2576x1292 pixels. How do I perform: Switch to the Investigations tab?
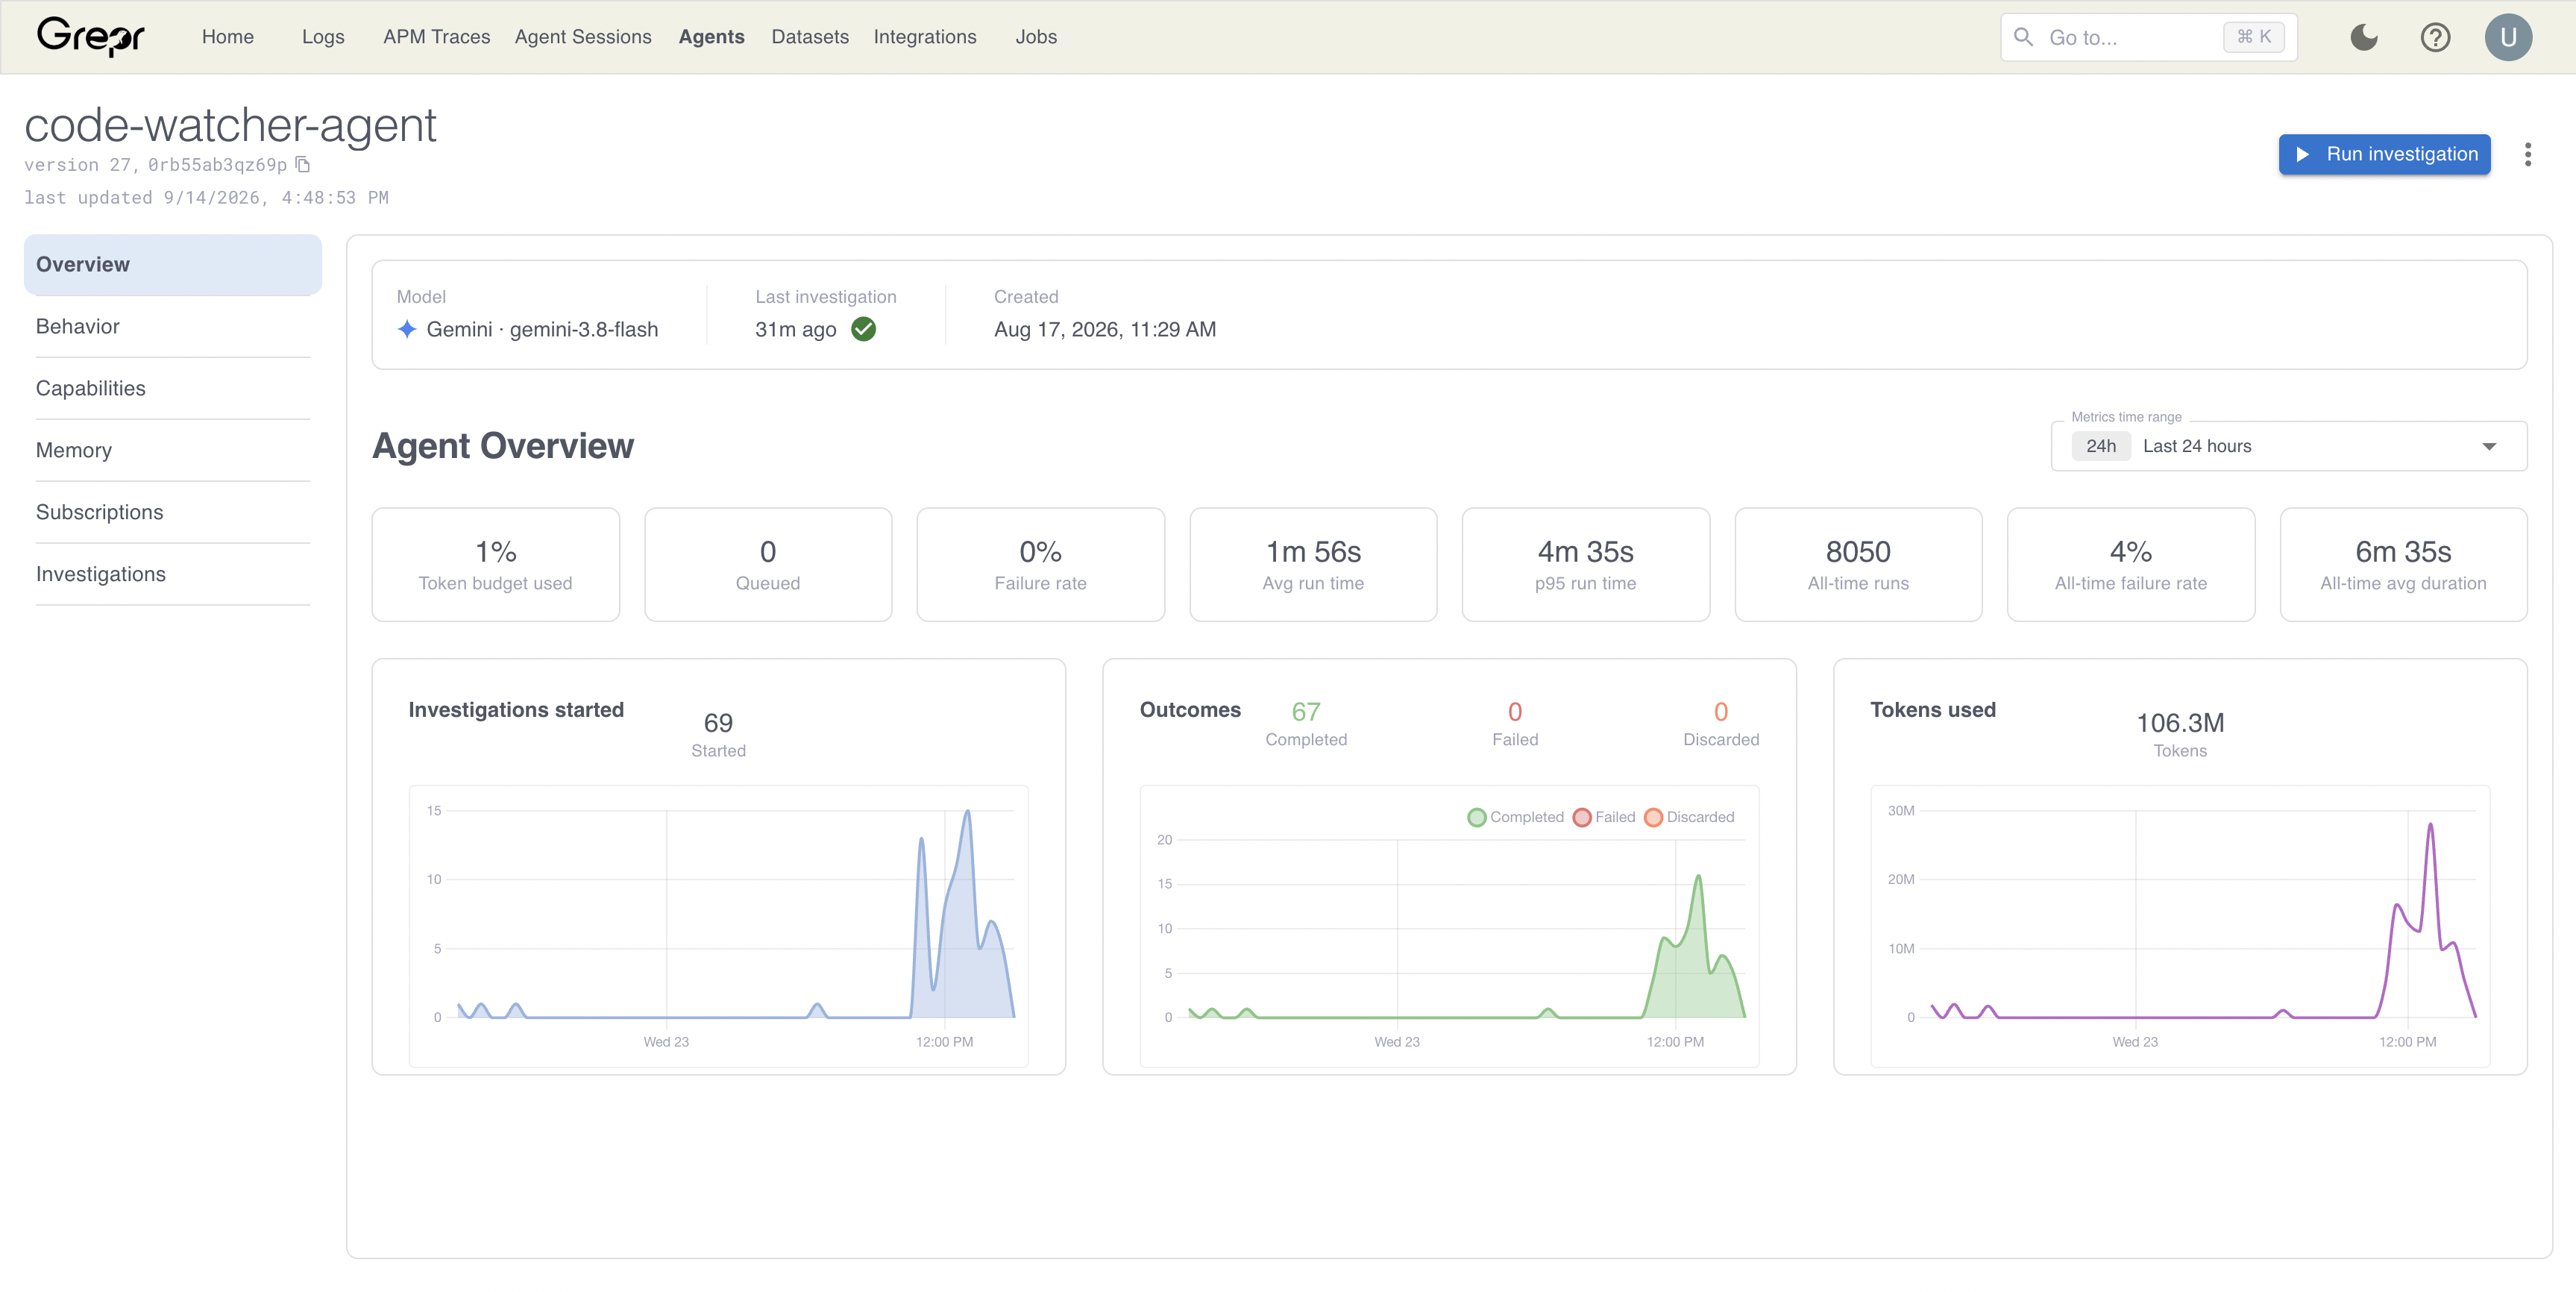click(x=173, y=574)
